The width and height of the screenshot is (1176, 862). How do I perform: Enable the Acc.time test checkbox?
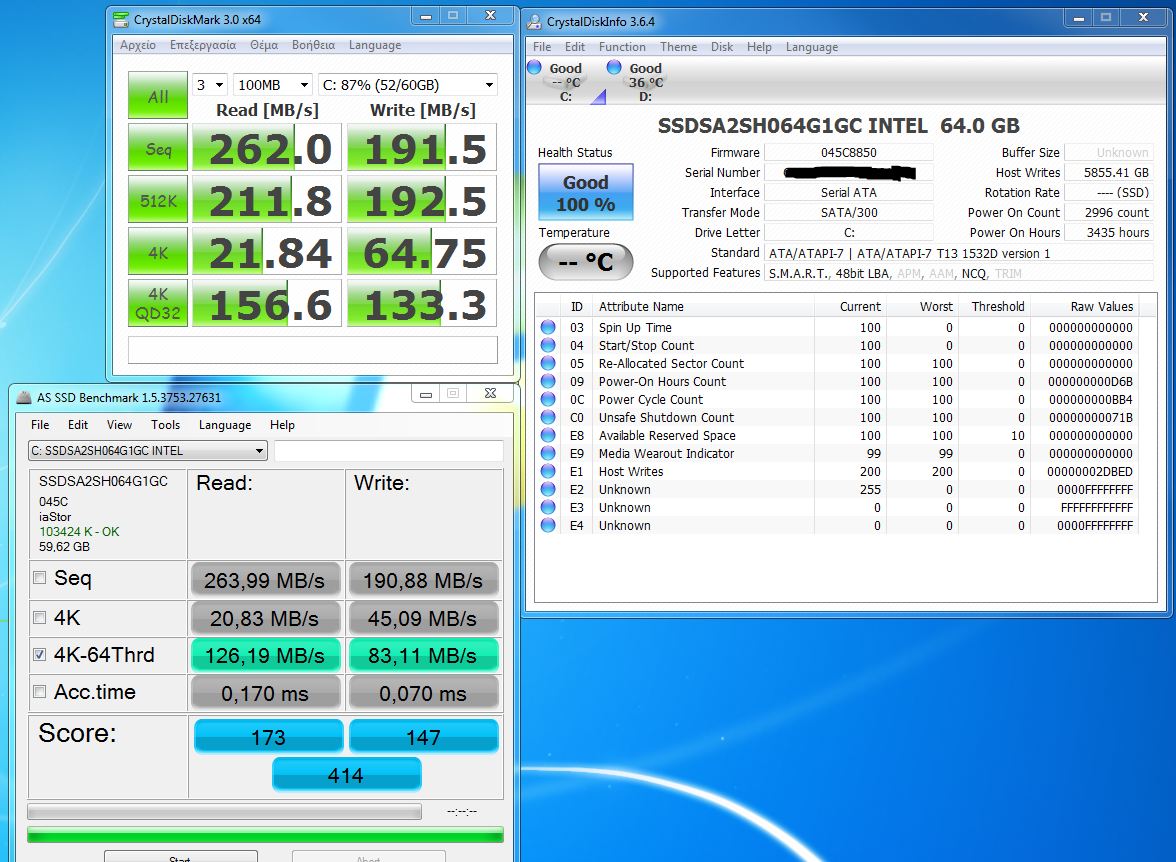tap(40, 692)
